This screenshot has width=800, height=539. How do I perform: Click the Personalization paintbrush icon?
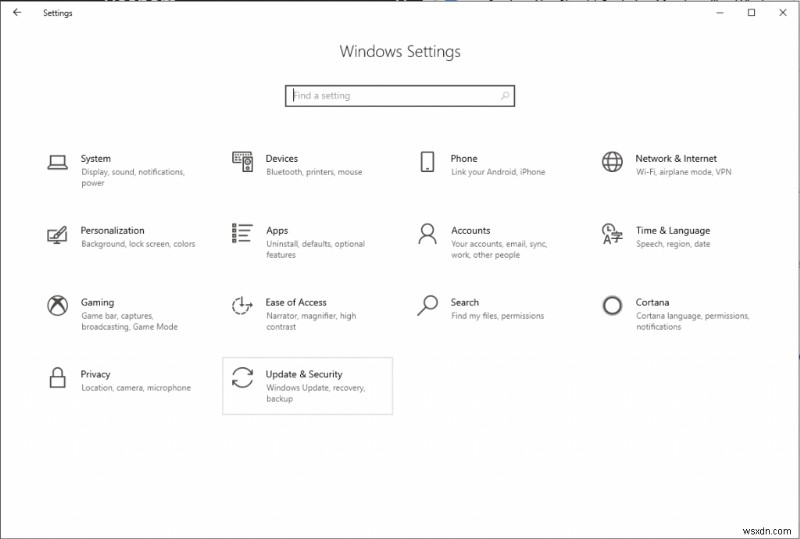point(57,235)
